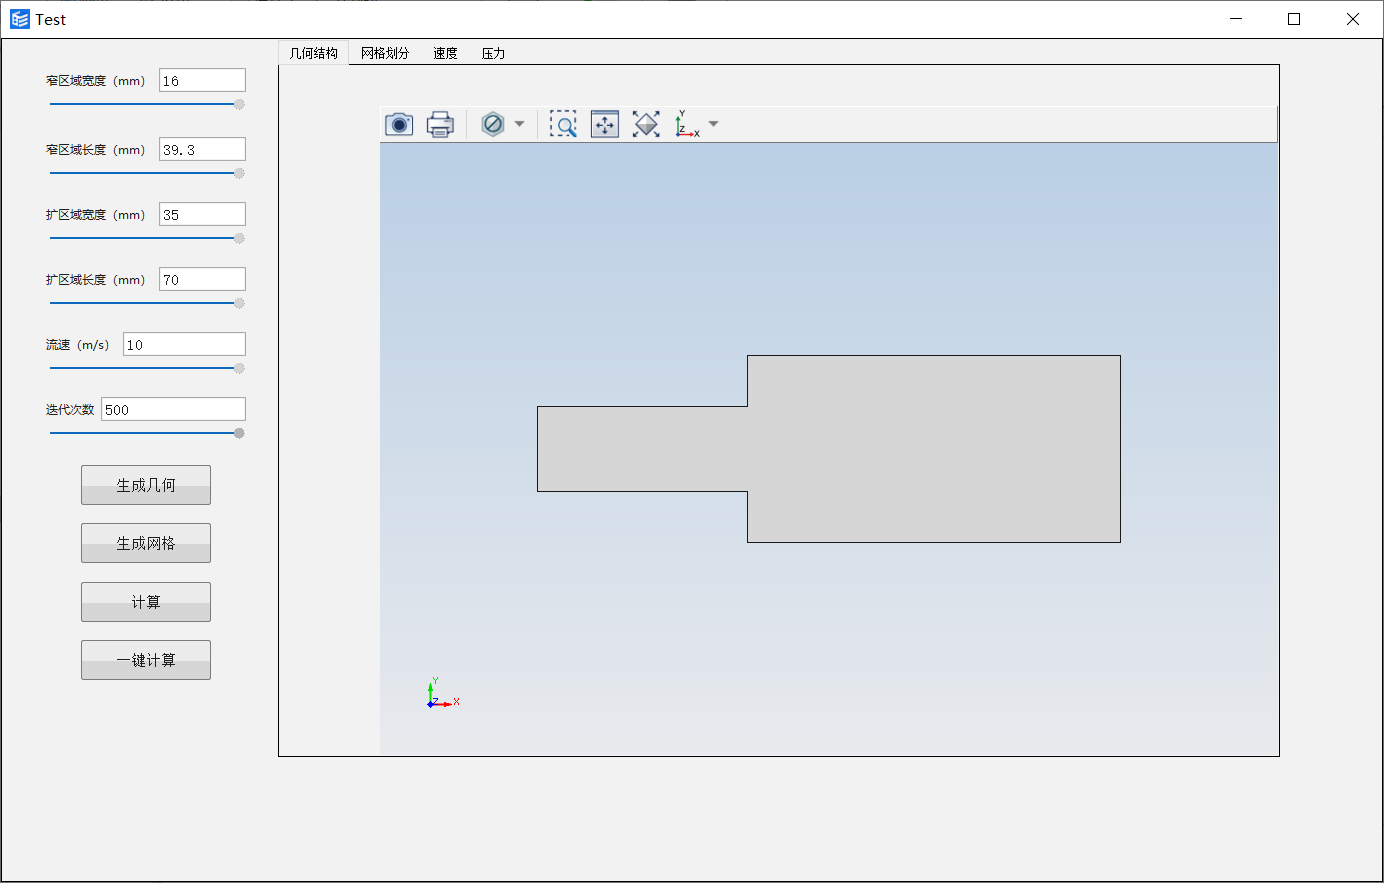The width and height of the screenshot is (1384, 883).
Task: Click the 生成网格 button
Action: (146, 543)
